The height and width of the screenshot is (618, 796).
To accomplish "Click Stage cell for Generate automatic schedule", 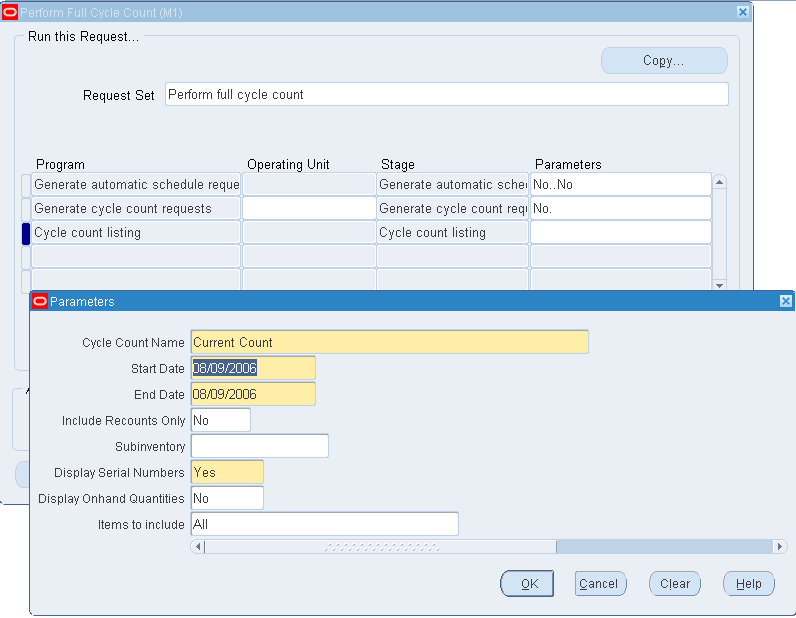I will tap(452, 184).
